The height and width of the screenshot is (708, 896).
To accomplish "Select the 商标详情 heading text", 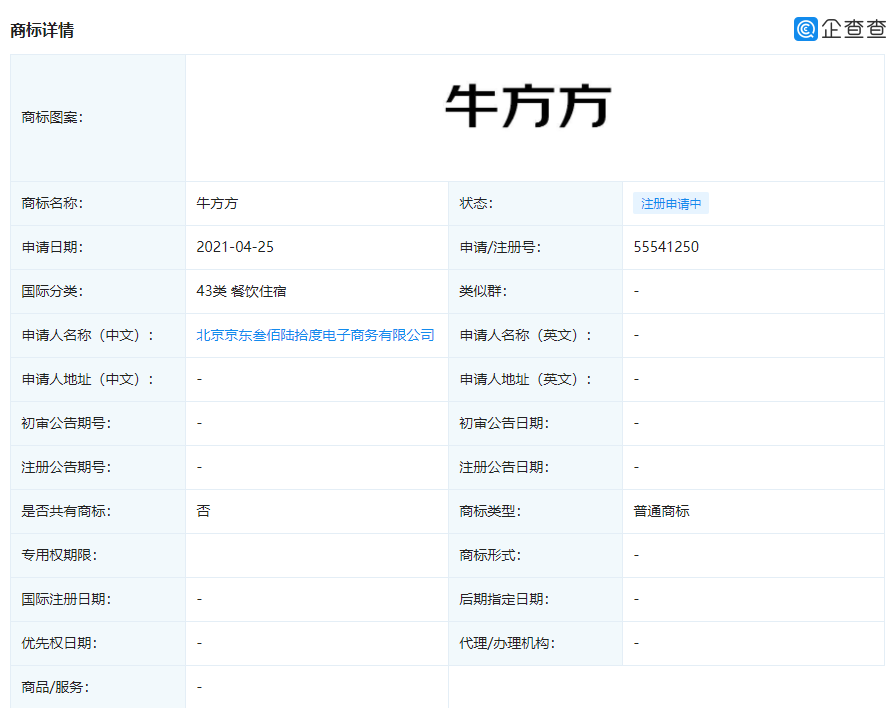I will [x=42, y=30].
